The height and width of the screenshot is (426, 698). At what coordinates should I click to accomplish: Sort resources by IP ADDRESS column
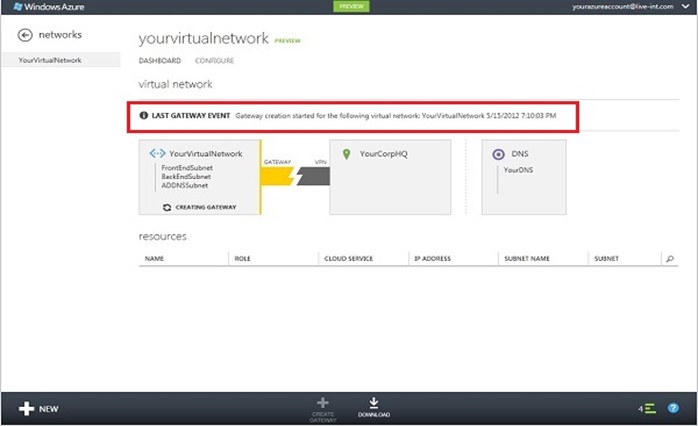[x=432, y=258]
